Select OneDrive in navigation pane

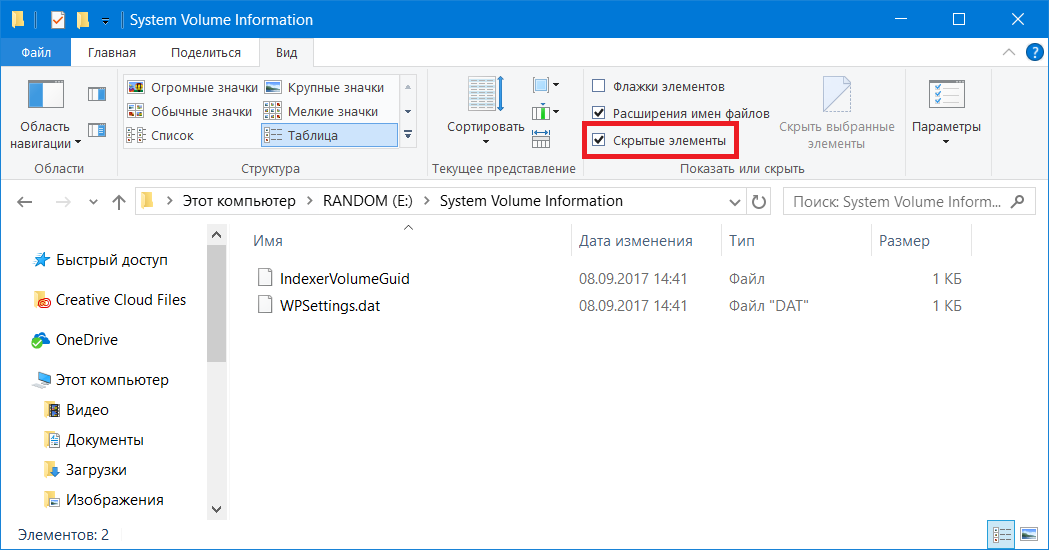point(86,340)
